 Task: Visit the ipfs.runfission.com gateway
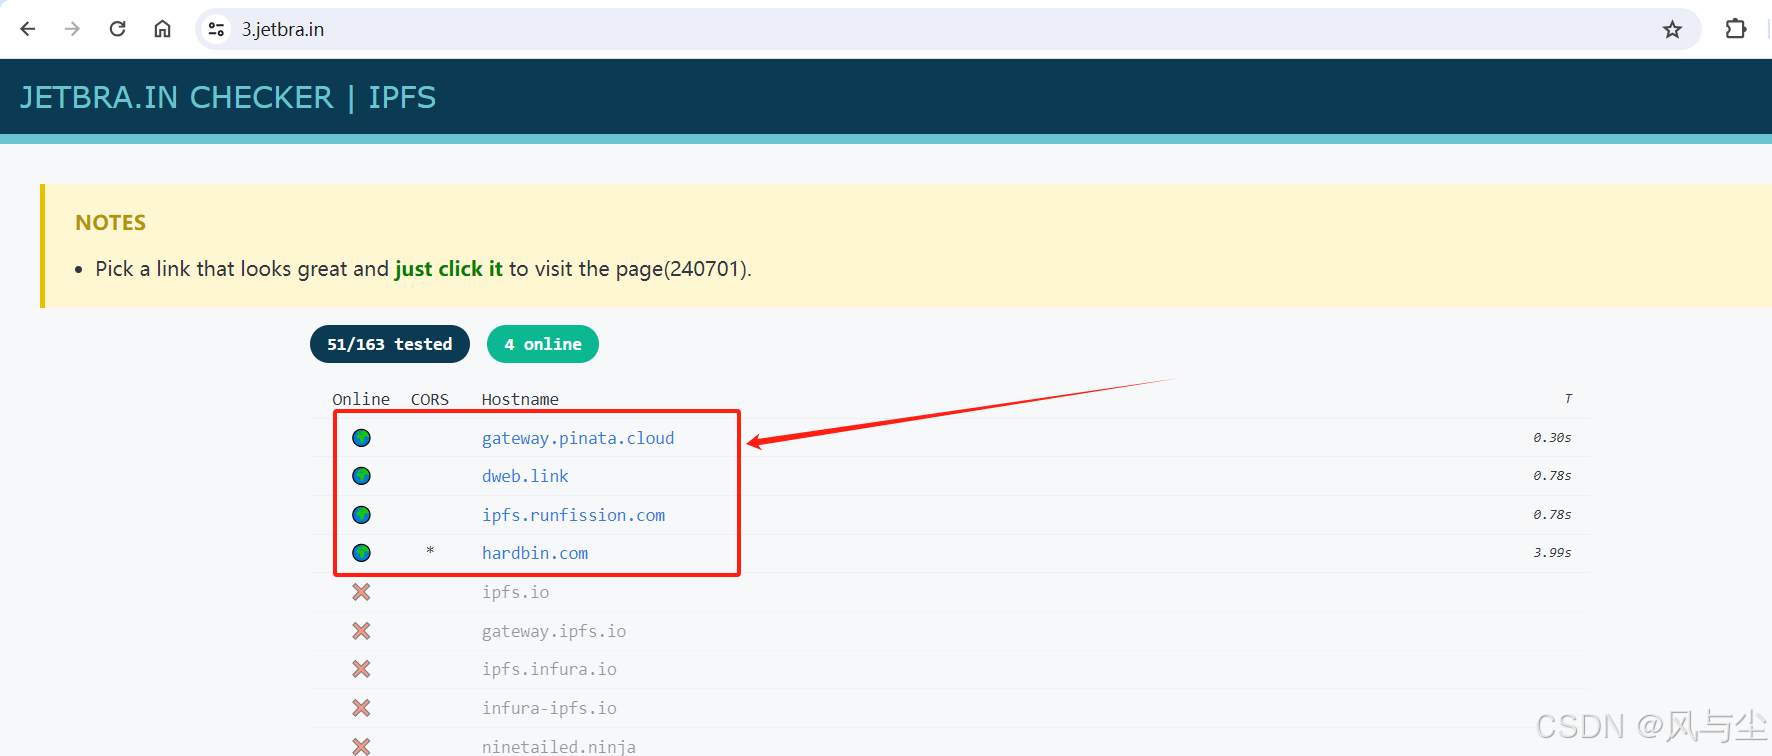(573, 515)
